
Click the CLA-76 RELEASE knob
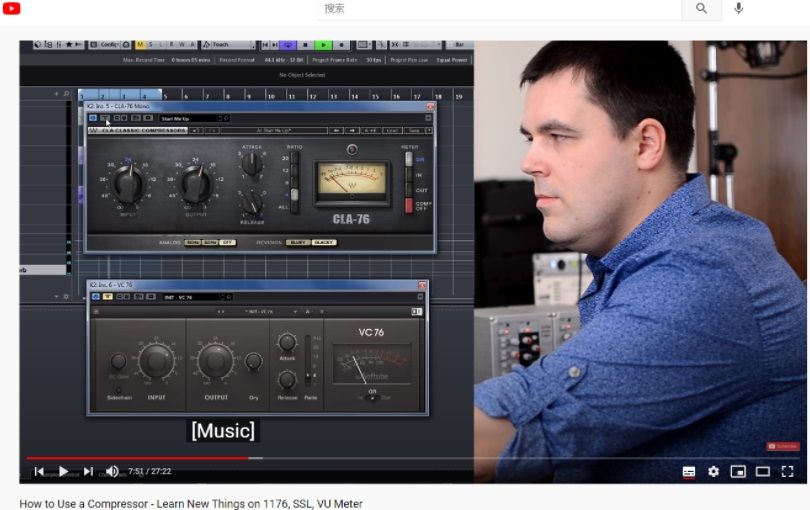252,203
